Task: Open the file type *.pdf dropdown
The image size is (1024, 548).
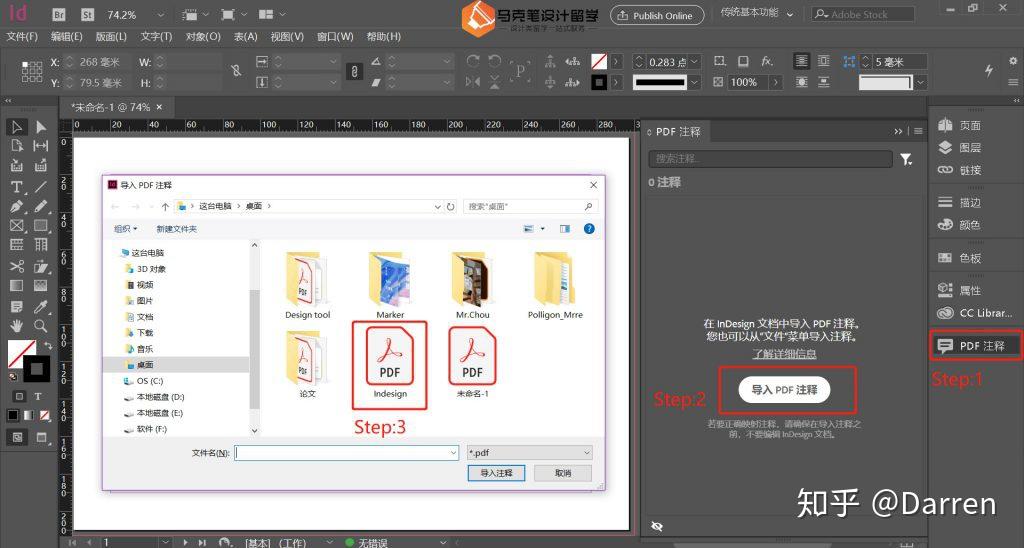Action: tap(530, 453)
